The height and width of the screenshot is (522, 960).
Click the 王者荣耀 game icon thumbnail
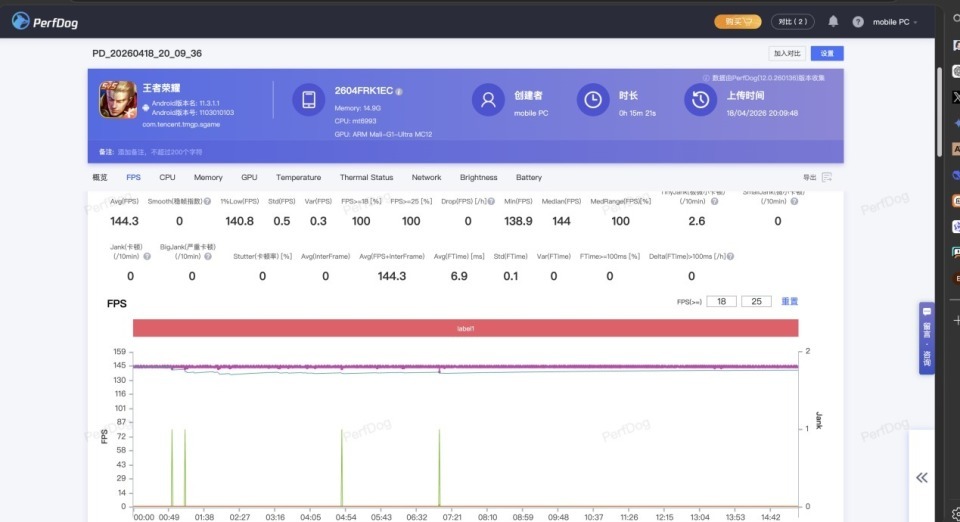tap(118, 99)
